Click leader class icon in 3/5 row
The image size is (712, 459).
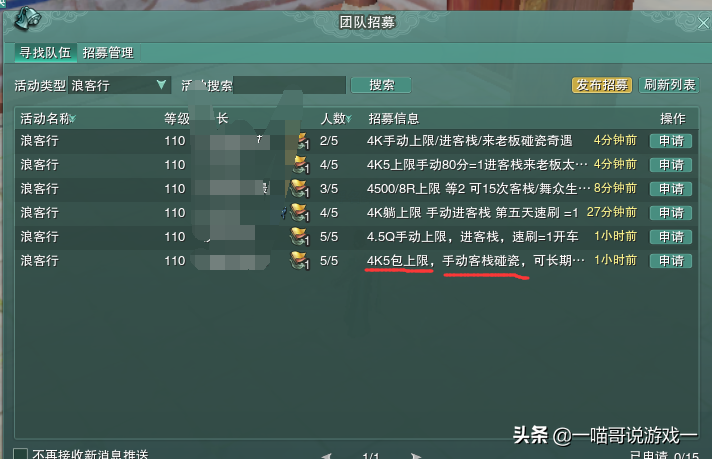(x=300, y=189)
